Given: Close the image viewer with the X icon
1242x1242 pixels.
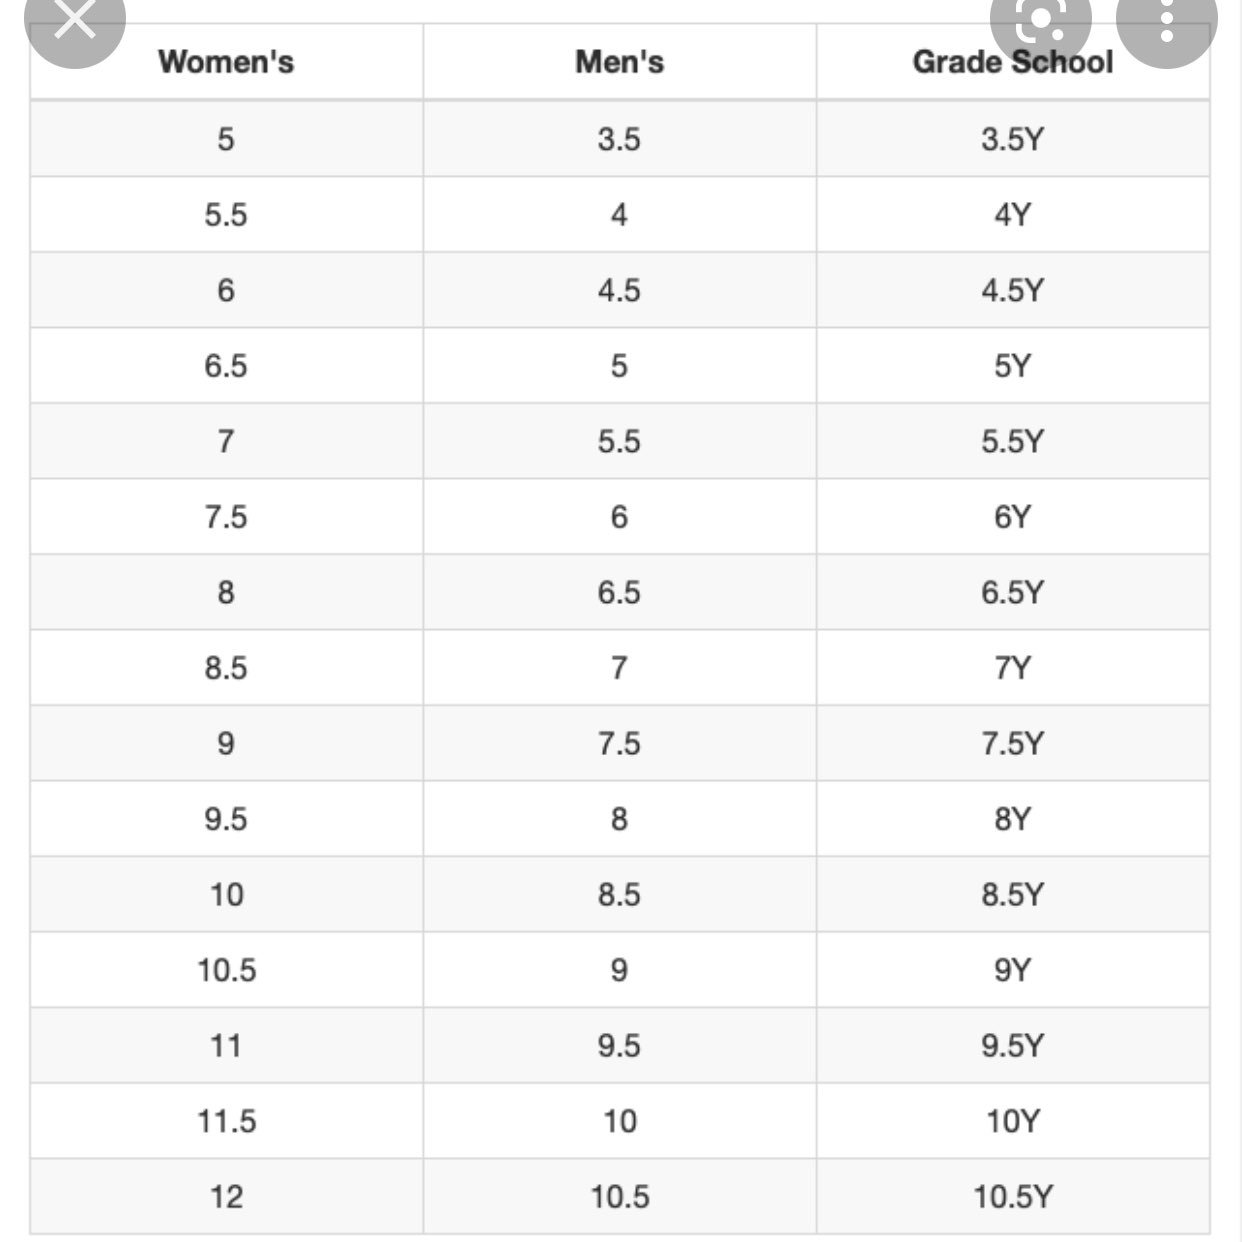Looking at the screenshot, I should pos(74,17).
